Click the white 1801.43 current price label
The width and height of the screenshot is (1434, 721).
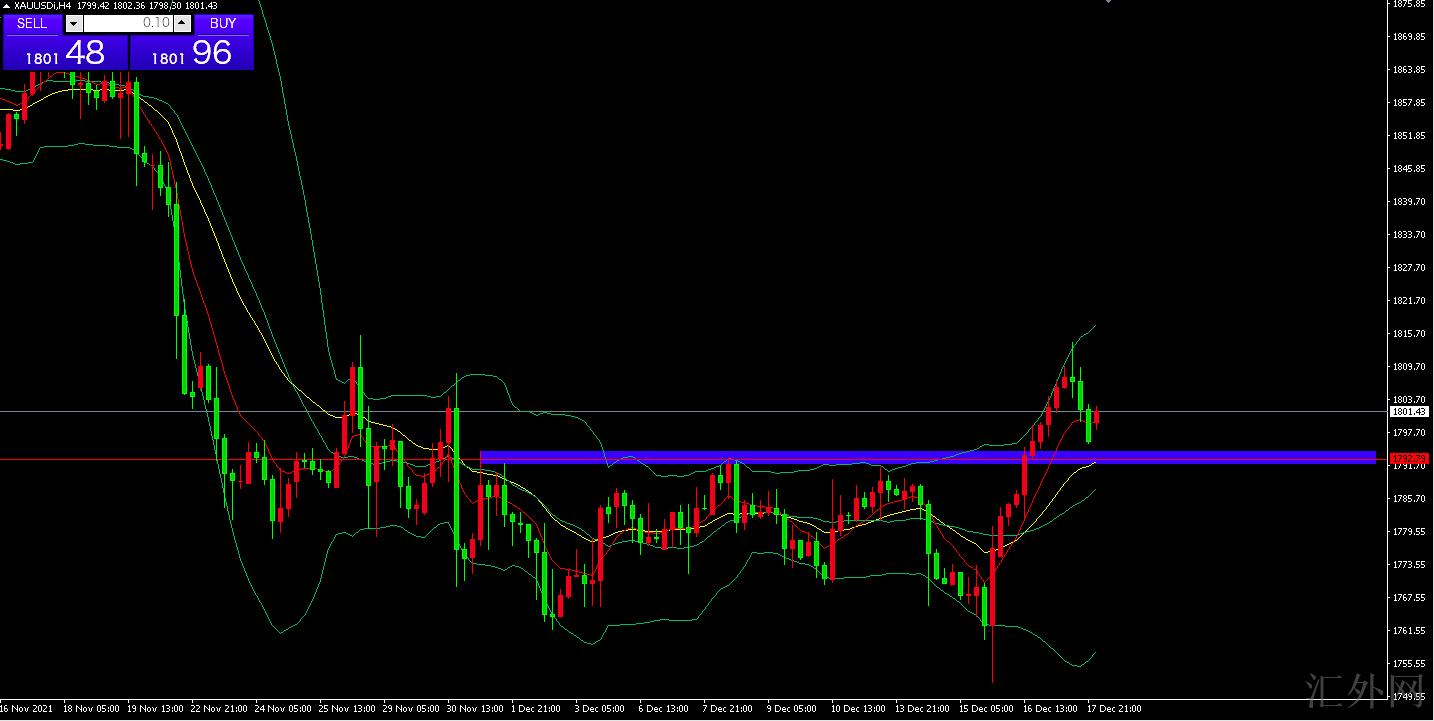tap(1409, 411)
